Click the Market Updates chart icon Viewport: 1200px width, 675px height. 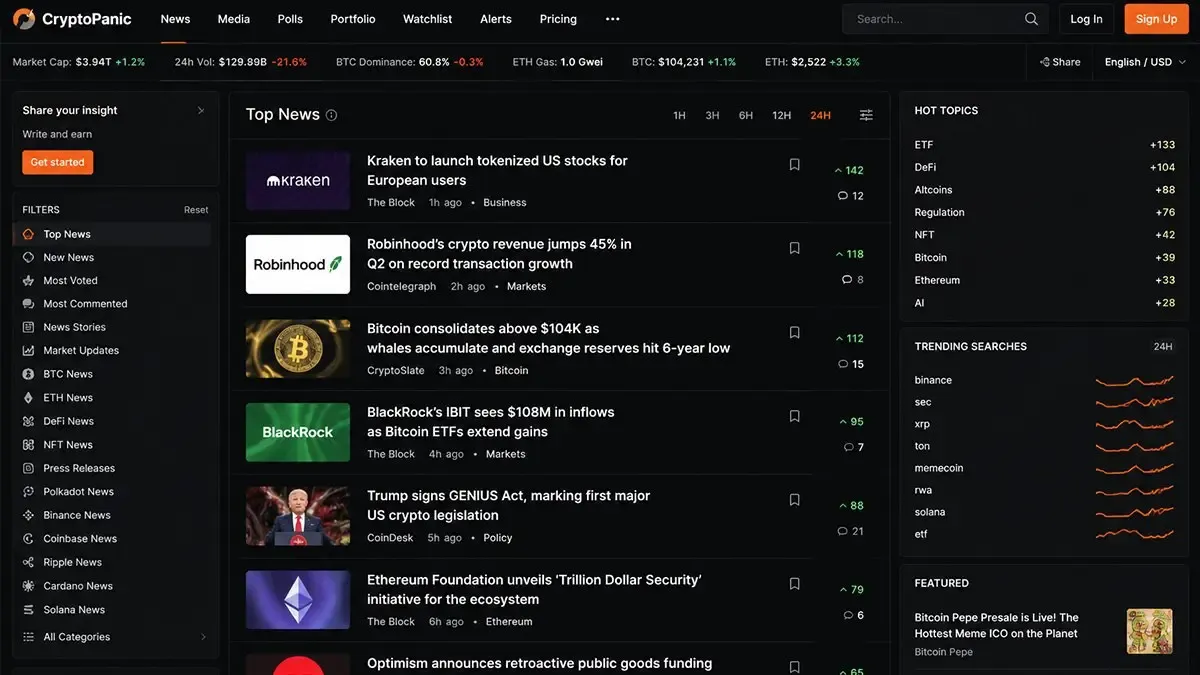pyautogui.click(x=29, y=351)
